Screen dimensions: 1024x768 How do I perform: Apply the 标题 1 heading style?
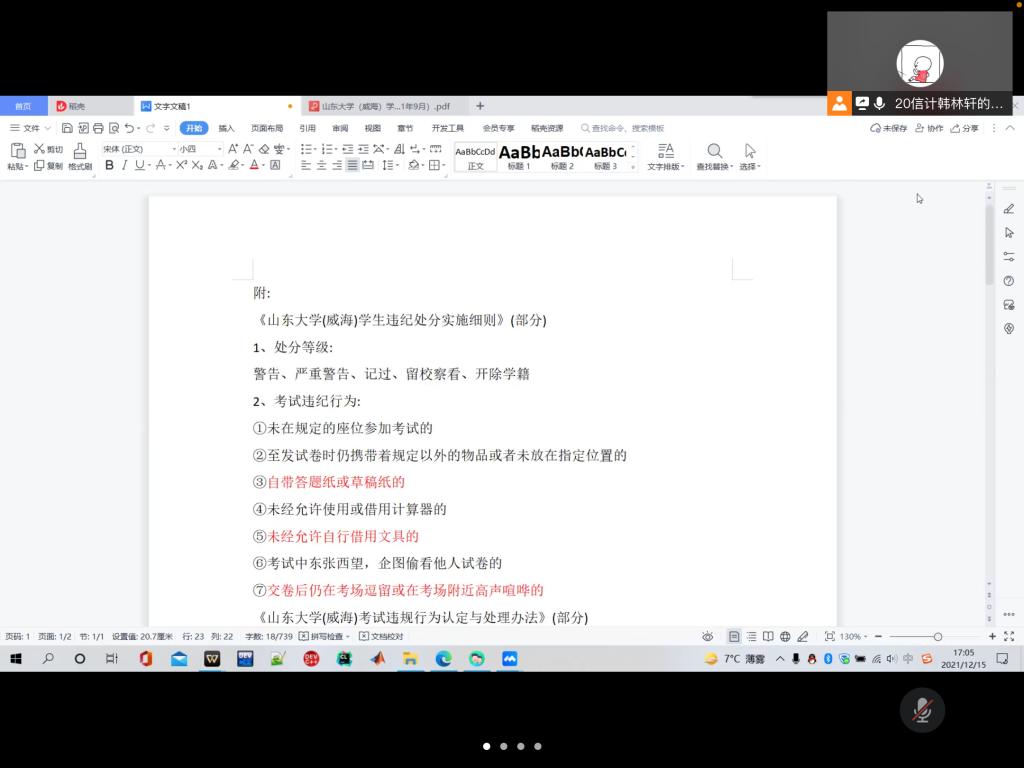click(519, 156)
